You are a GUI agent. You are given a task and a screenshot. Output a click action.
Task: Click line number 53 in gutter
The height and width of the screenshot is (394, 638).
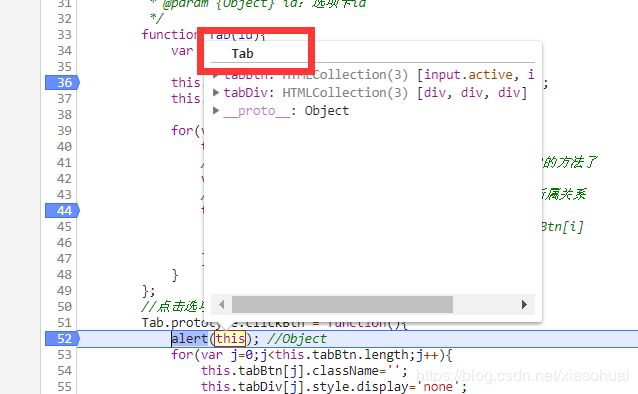(64, 355)
